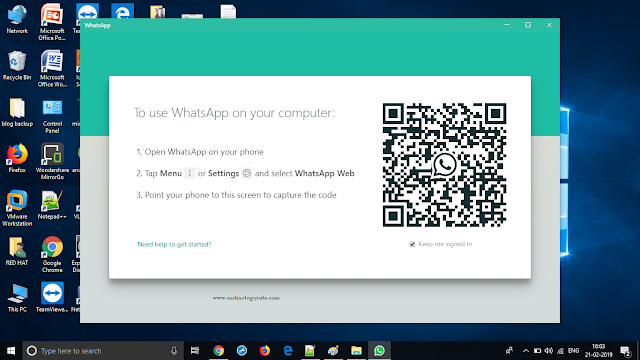Click the "Open WhatsApp on your phone" step
The height and width of the screenshot is (360, 640).
point(204,152)
